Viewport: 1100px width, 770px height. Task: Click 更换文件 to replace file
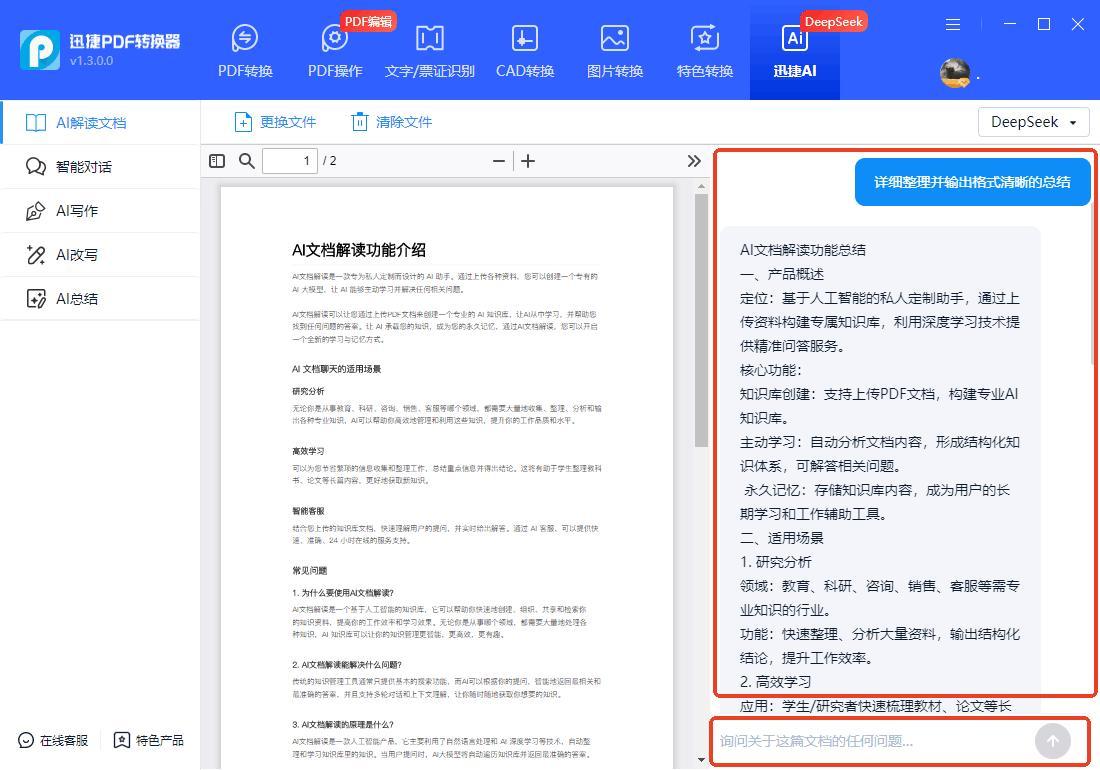pyautogui.click(x=275, y=122)
